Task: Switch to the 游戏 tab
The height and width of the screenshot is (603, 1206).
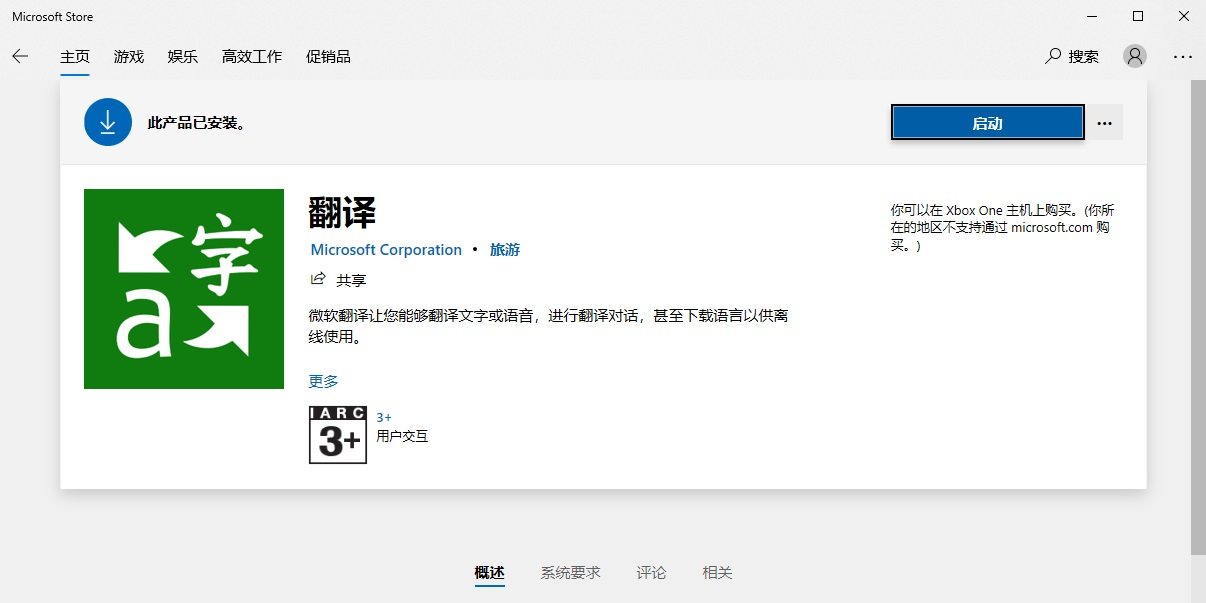Action: tap(129, 56)
